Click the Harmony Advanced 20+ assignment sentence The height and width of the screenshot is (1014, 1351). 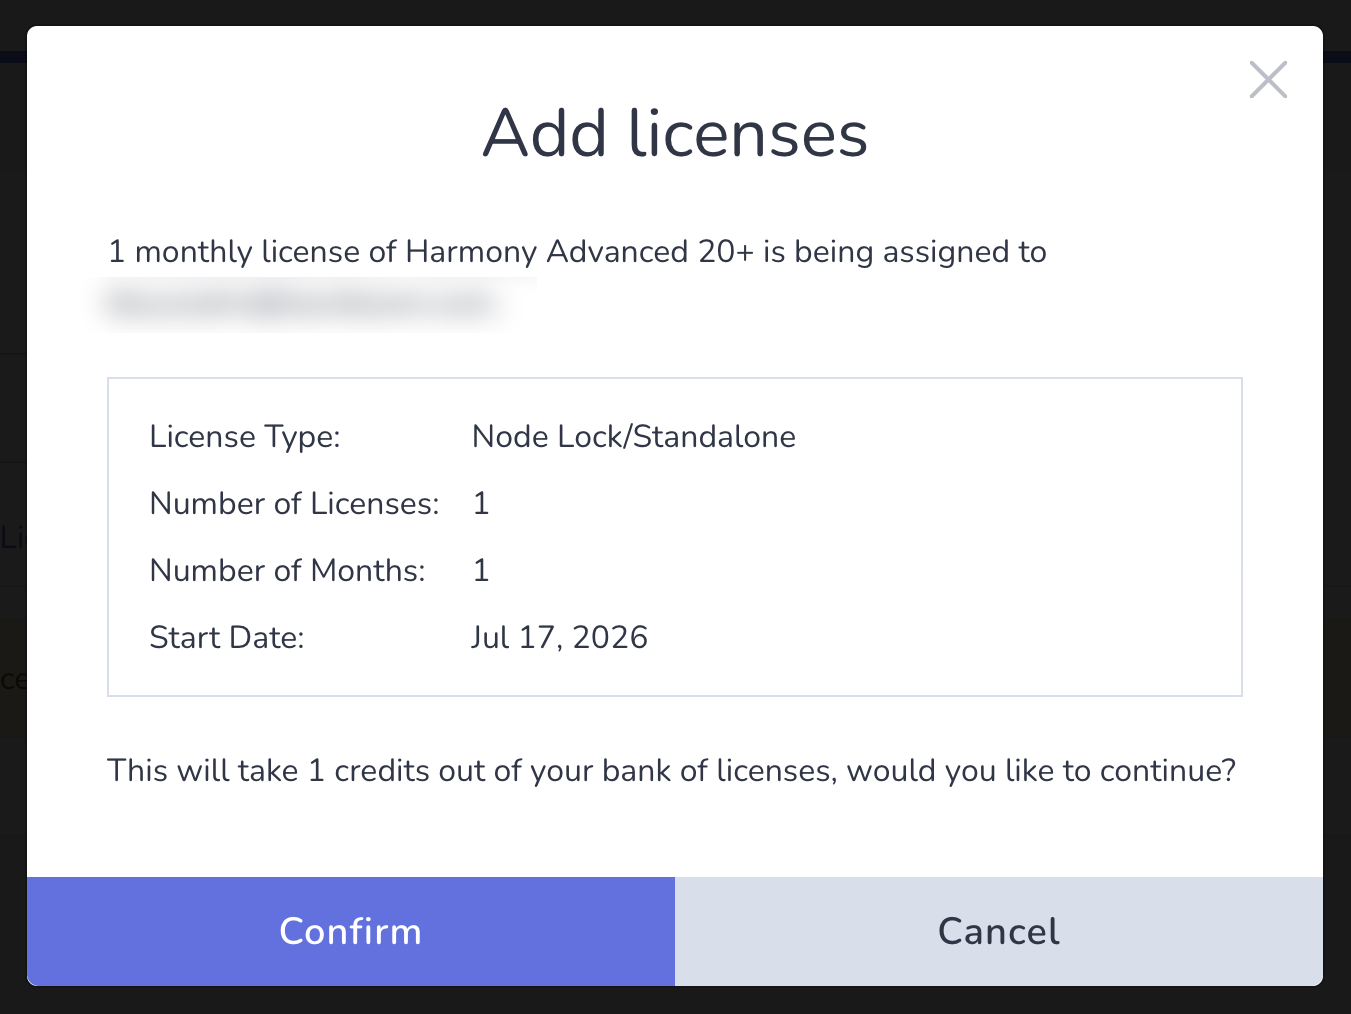click(x=577, y=252)
